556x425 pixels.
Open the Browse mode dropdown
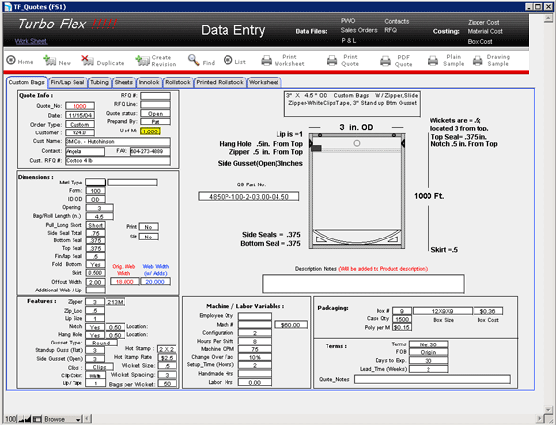[62, 419]
